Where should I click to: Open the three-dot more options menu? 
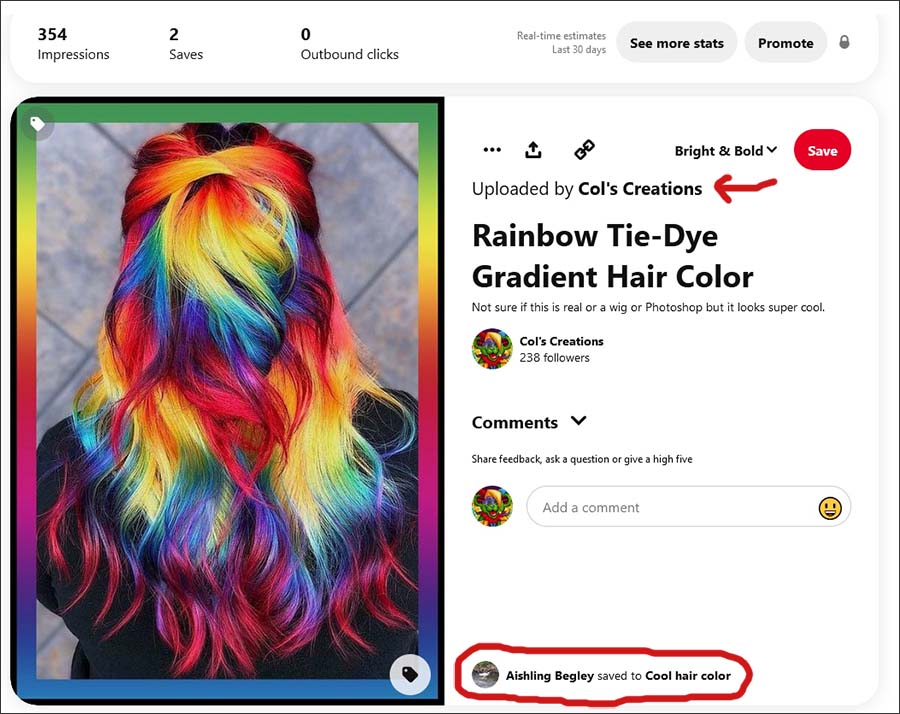click(492, 150)
